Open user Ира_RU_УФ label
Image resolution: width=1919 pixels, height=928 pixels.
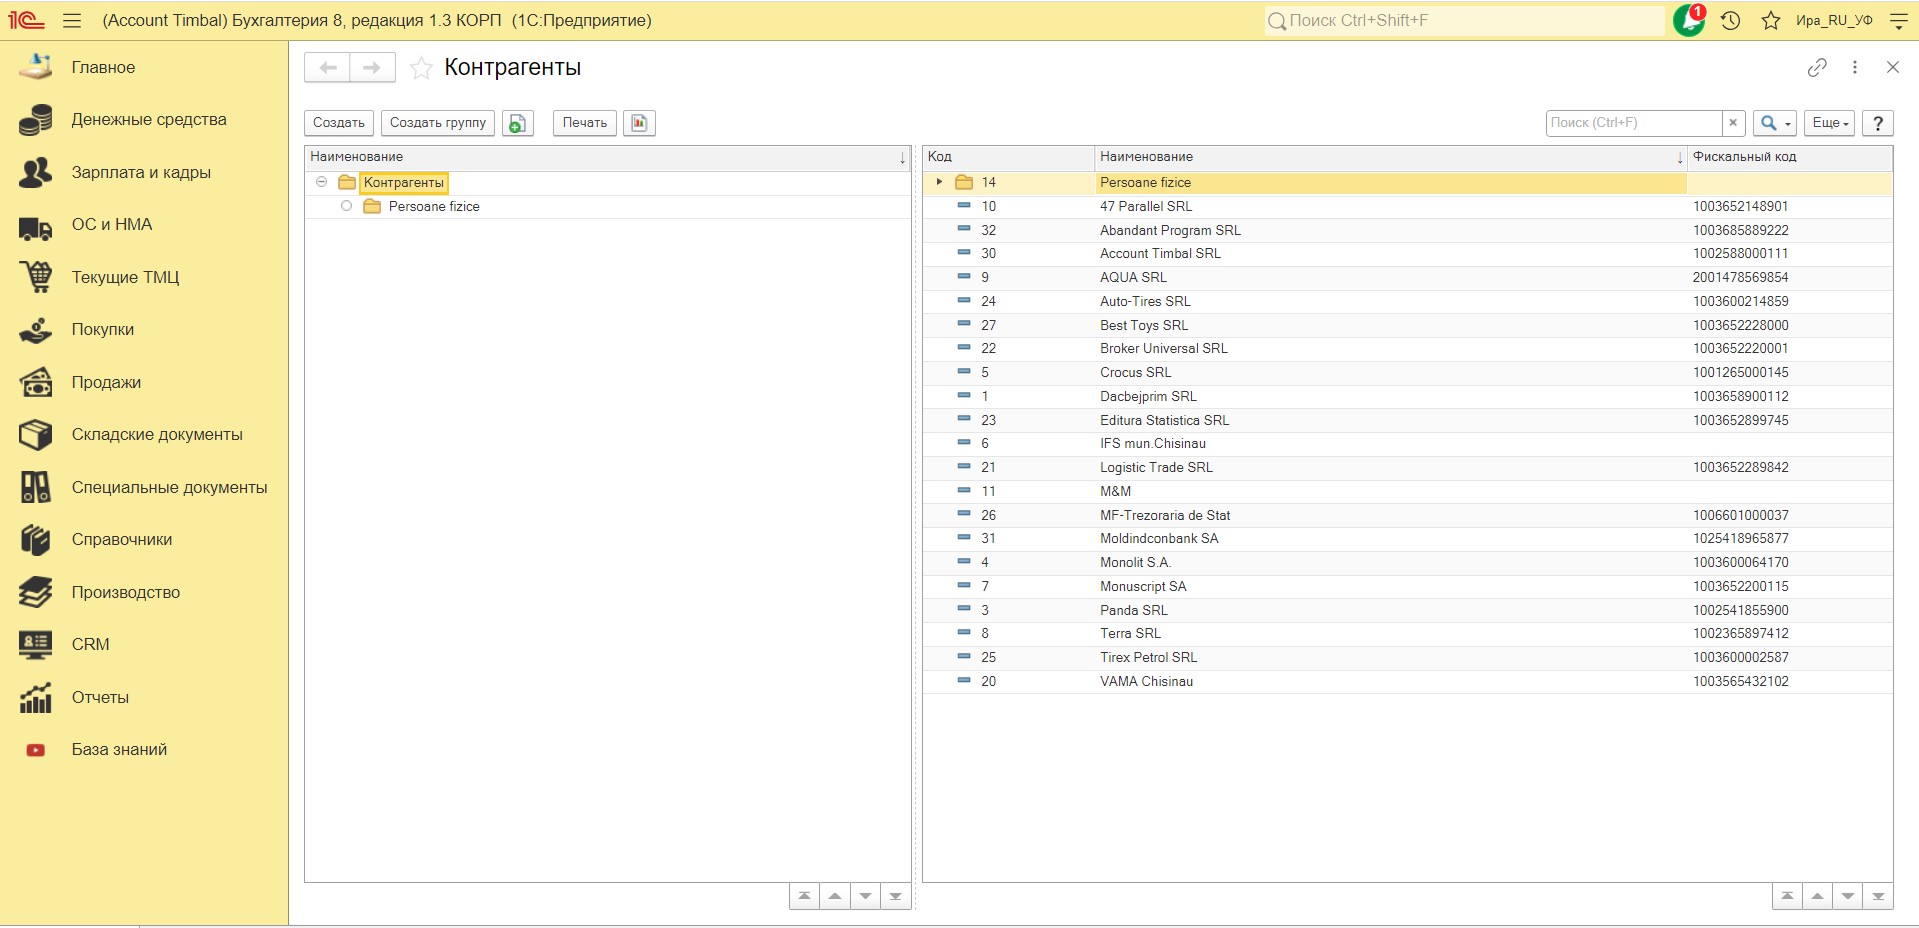(1834, 20)
